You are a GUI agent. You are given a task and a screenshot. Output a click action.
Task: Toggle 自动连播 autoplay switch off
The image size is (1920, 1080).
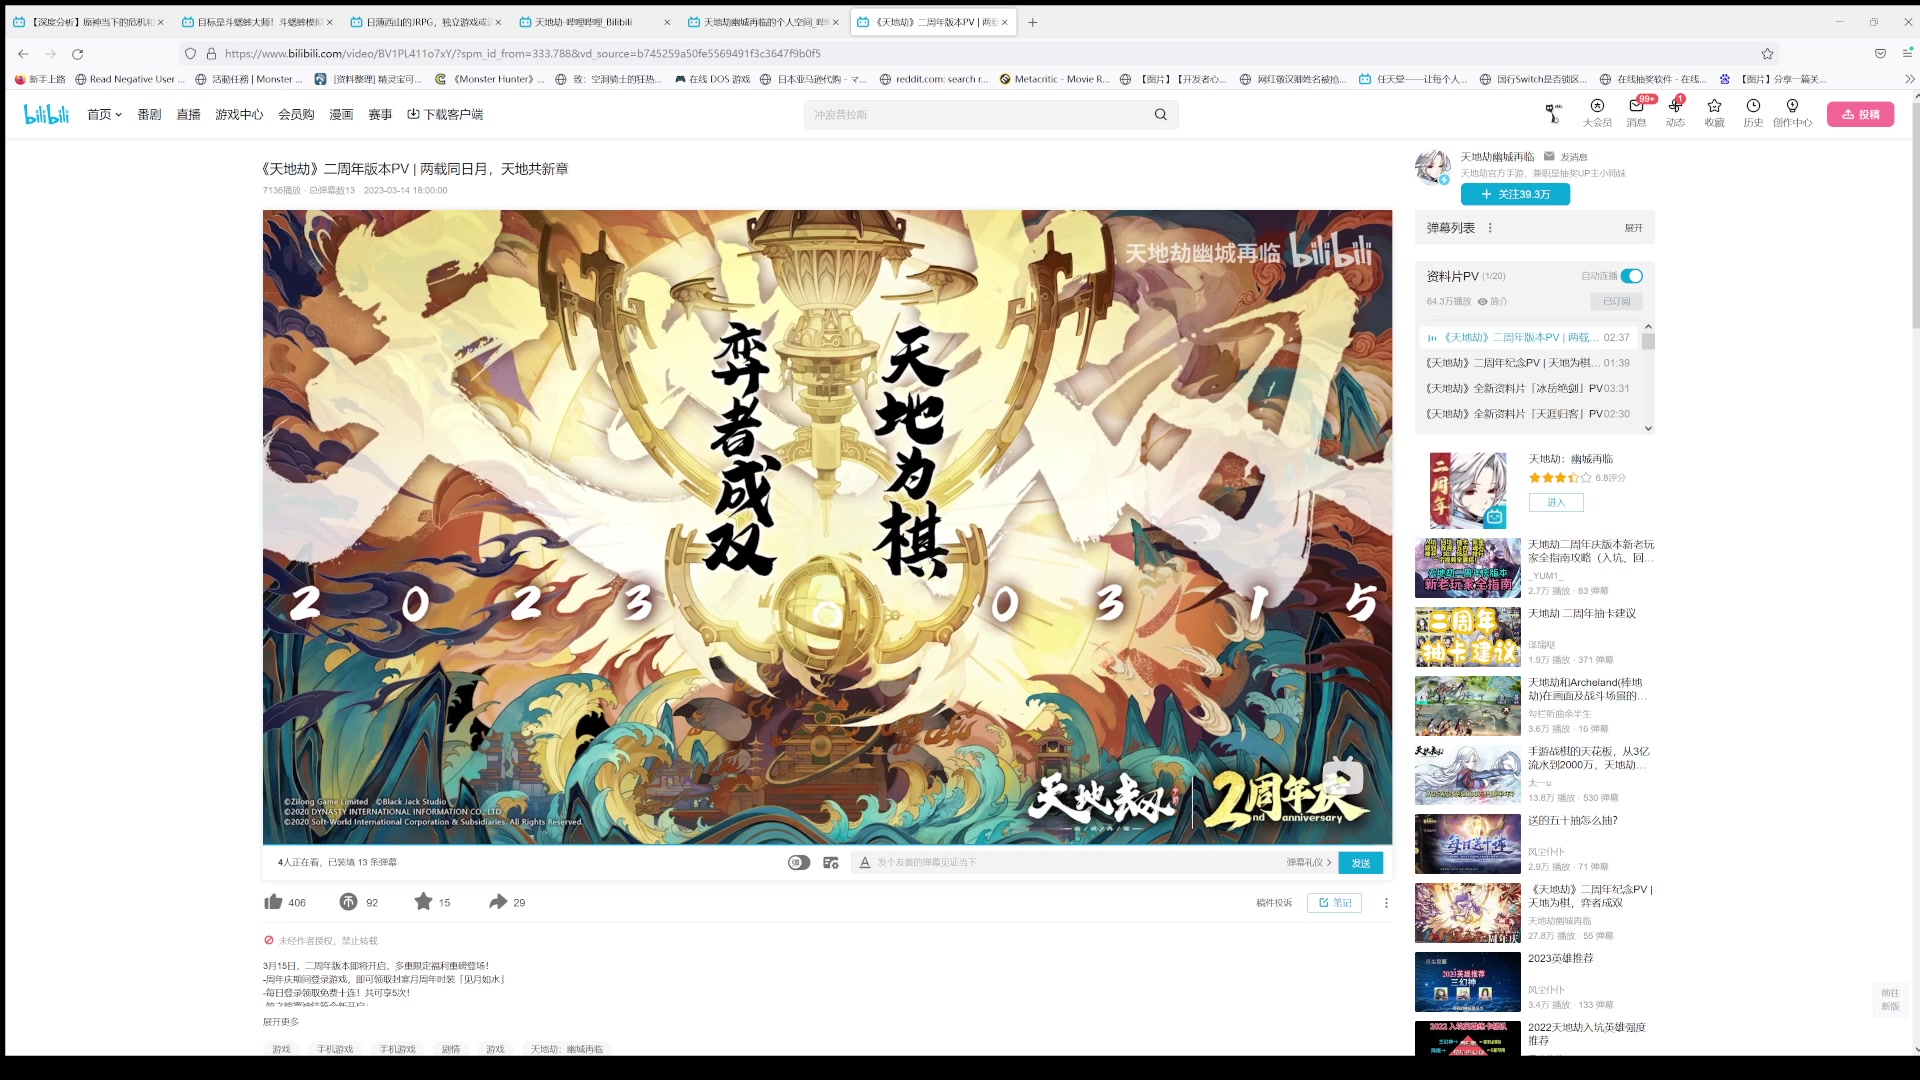tap(1632, 276)
